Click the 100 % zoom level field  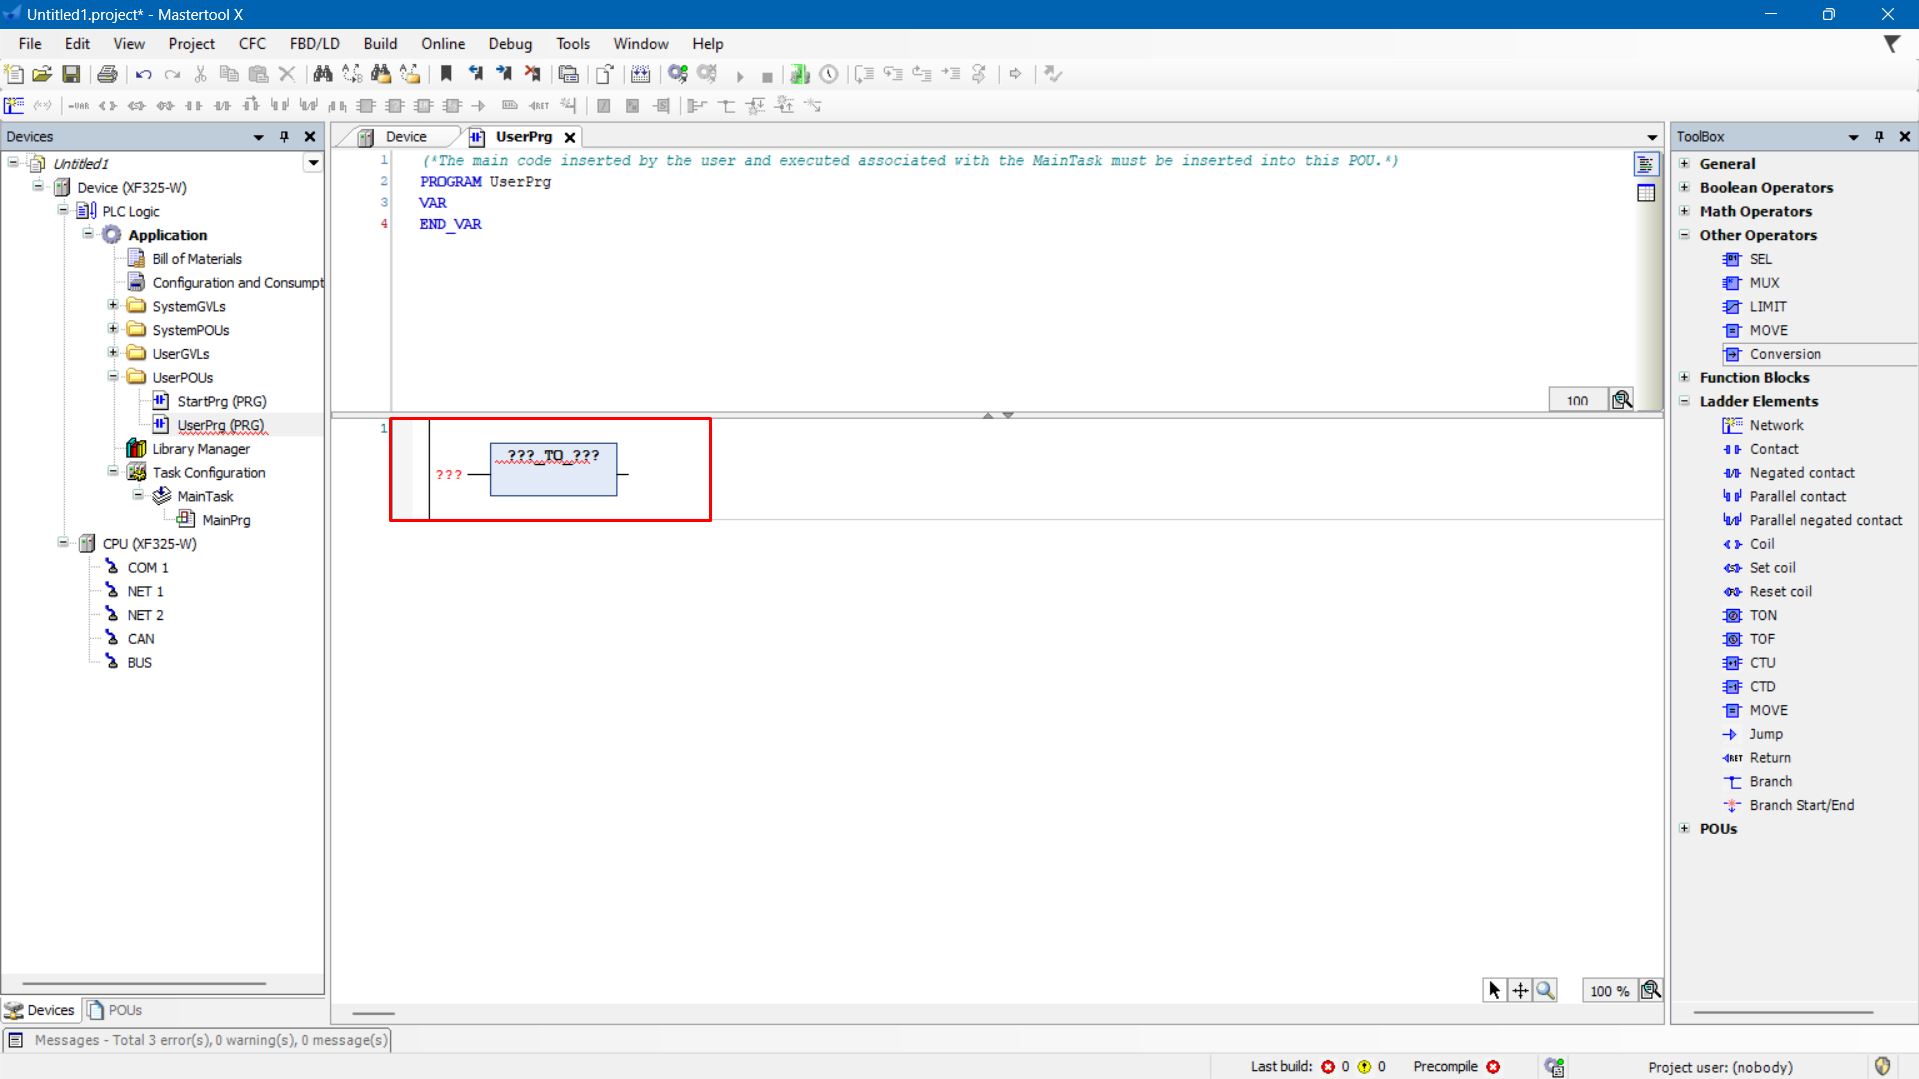pos(1608,991)
